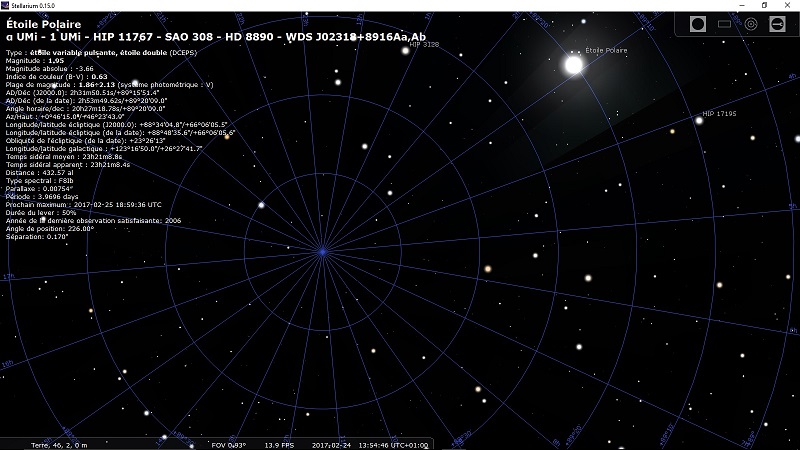Image resolution: width=800 pixels, height=450 pixels.
Task: Click the date 2017-02-24 in status bar
Action: 331,444
